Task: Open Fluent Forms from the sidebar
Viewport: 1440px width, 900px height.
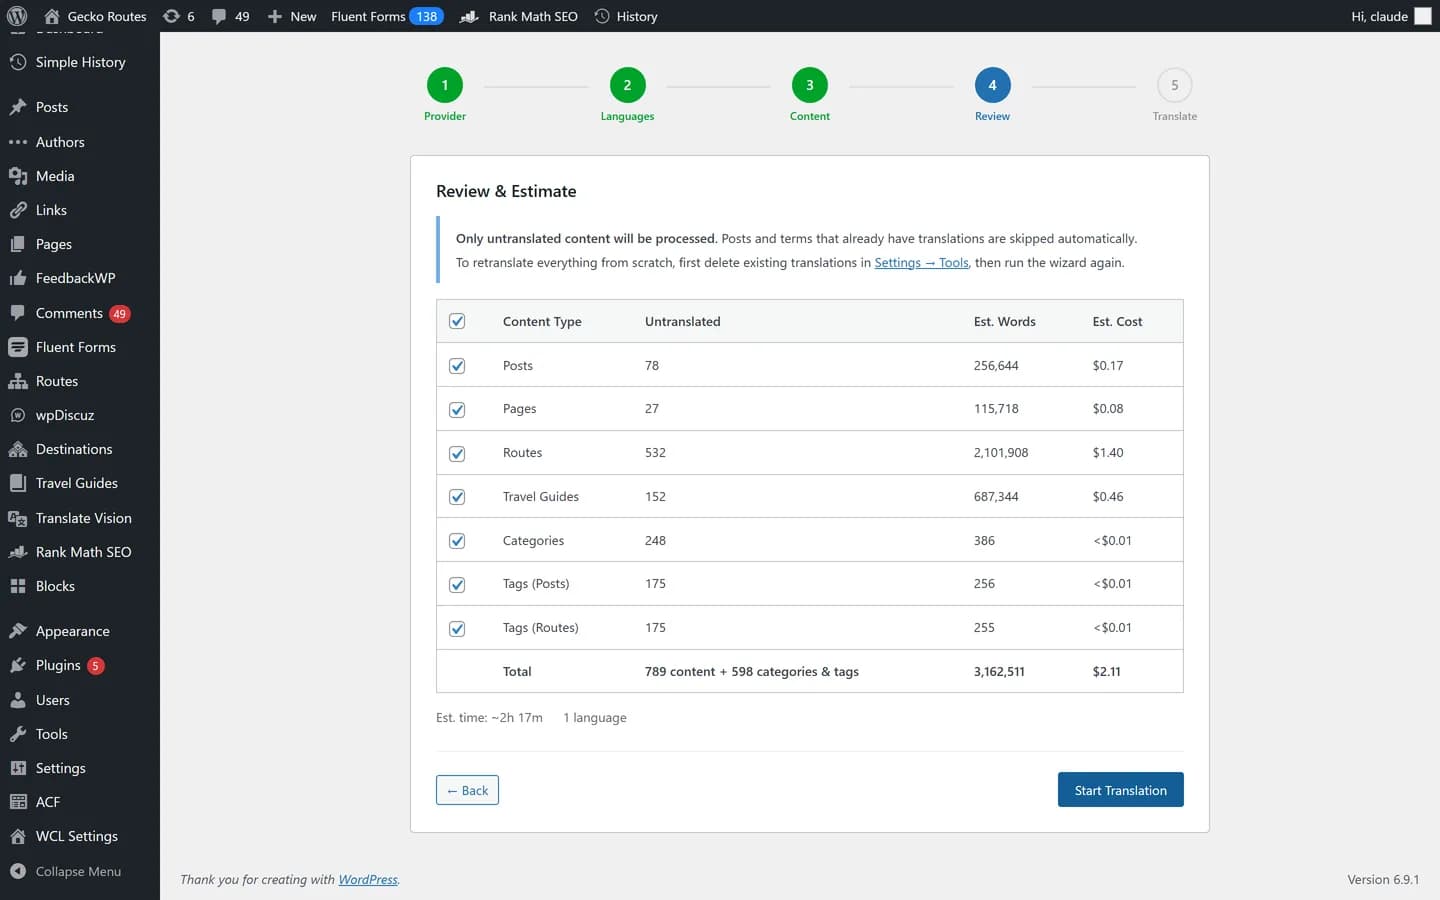Action: click(75, 347)
